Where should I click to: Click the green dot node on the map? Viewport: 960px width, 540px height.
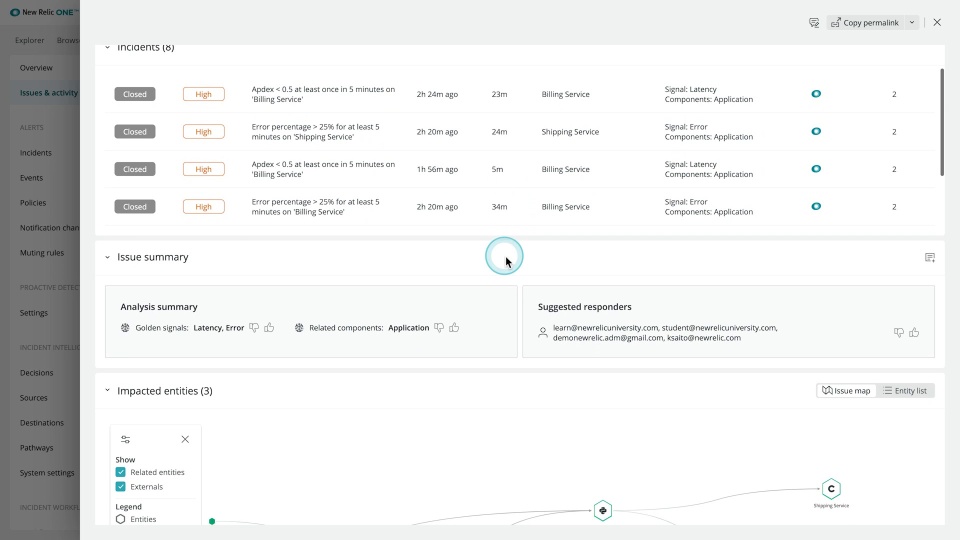click(x=212, y=522)
